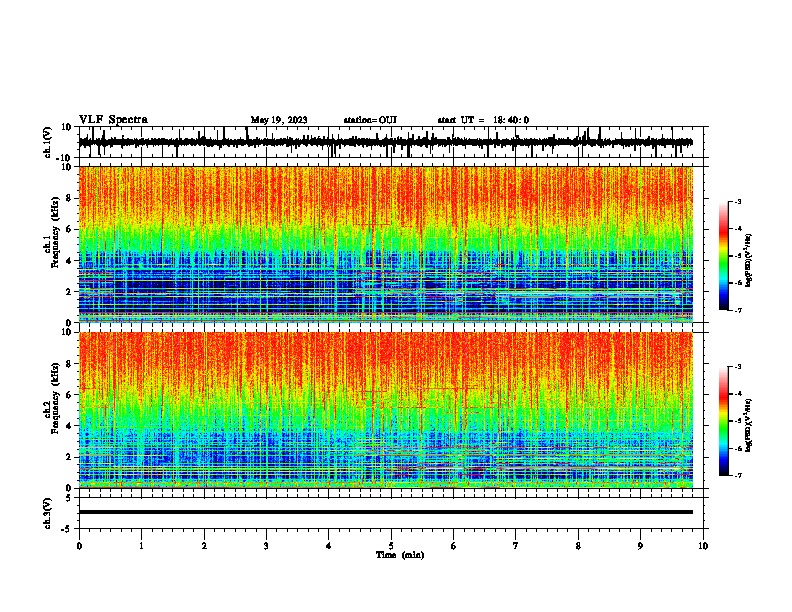The image size is (792, 612).
Task: Select the "start UT = 18:40:0" text
Action: point(483,120)
